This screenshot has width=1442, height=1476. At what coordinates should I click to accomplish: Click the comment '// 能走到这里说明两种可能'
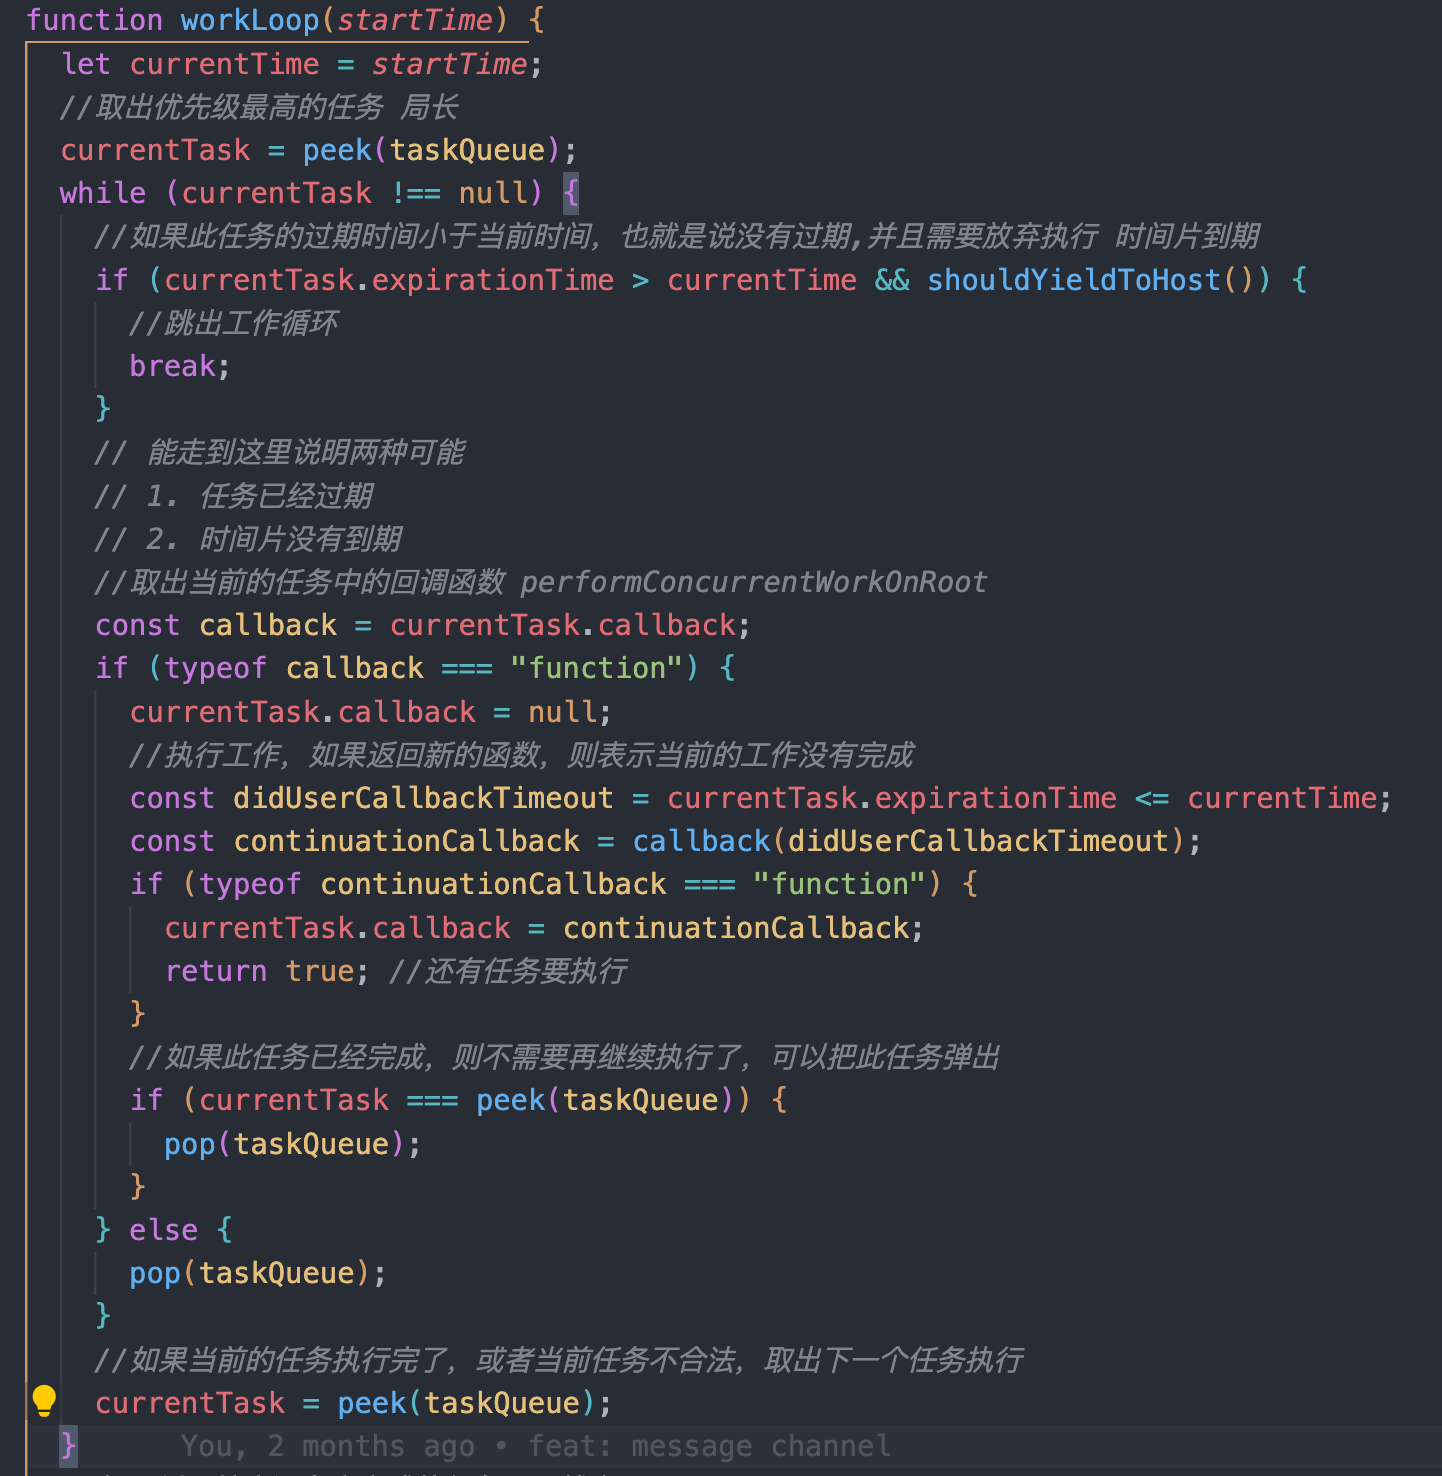[x=279, y=452]
